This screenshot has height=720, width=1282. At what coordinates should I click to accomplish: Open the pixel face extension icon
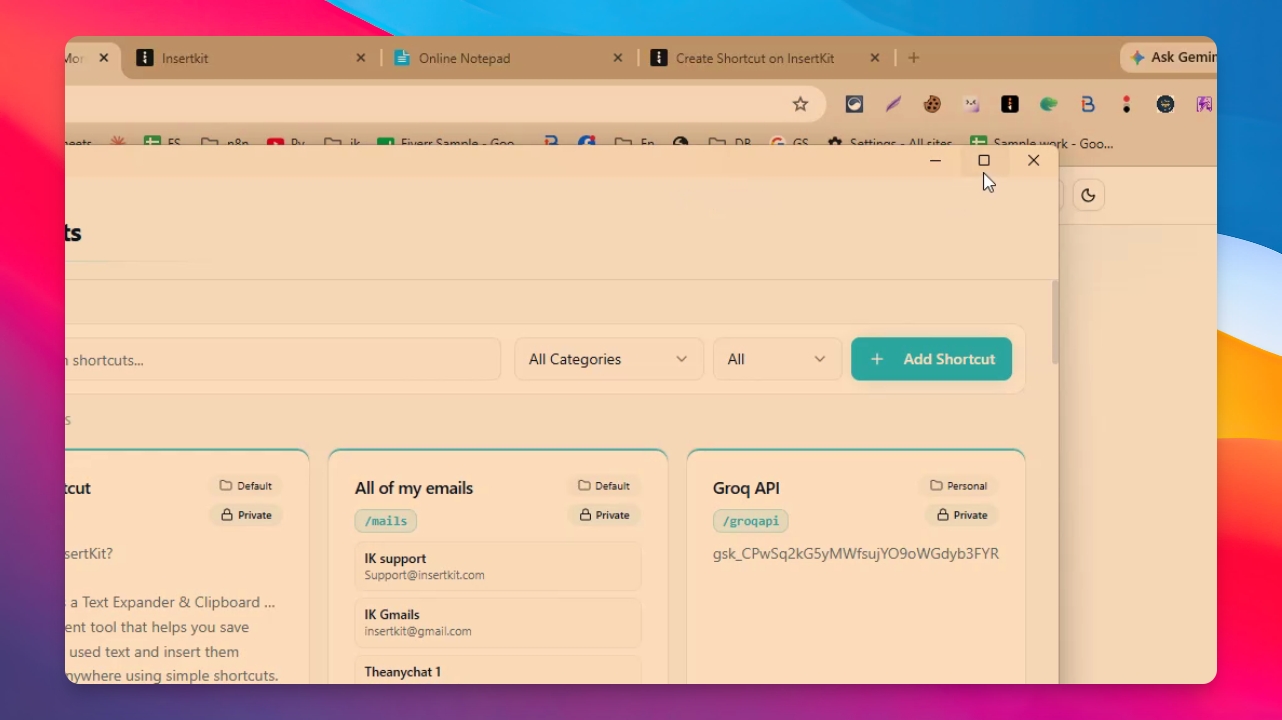971,104
